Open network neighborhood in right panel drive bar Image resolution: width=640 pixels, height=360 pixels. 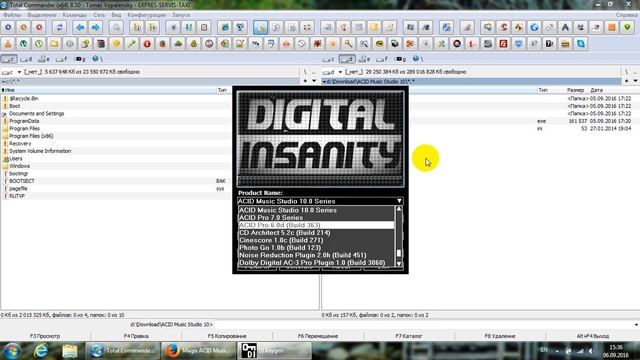coord(418,59)
